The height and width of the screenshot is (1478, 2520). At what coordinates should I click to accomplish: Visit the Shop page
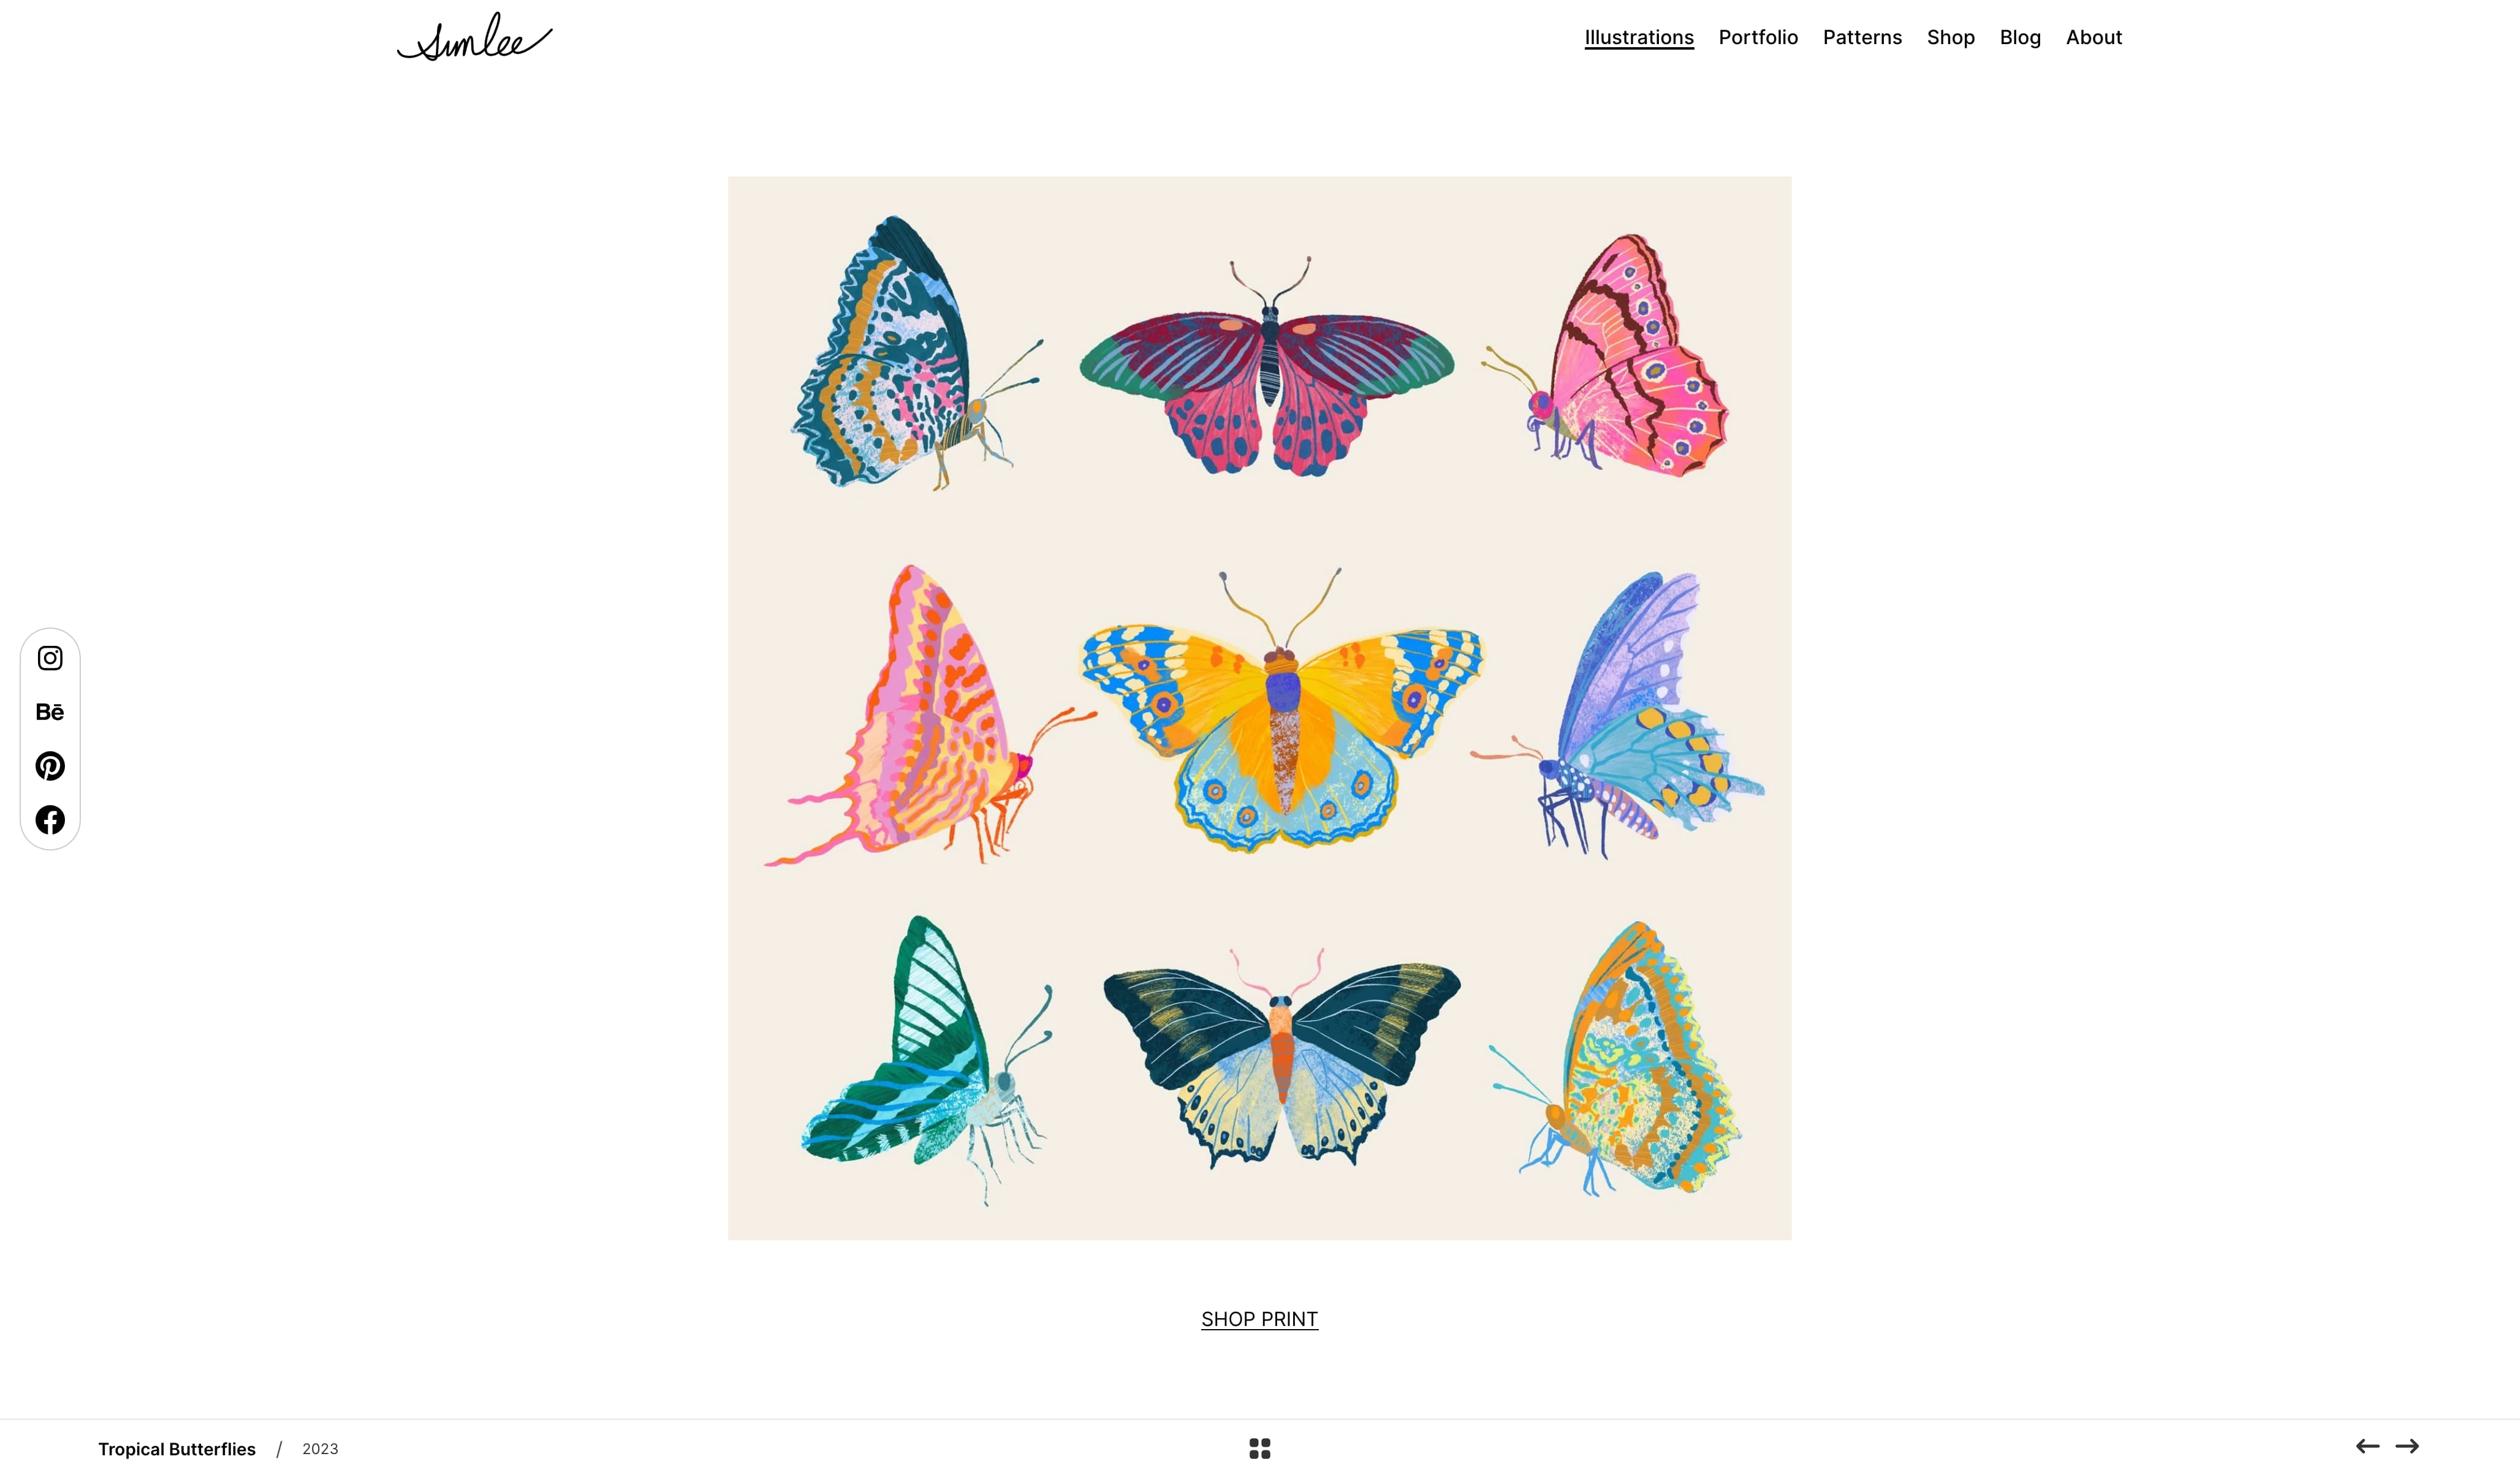1951,37
